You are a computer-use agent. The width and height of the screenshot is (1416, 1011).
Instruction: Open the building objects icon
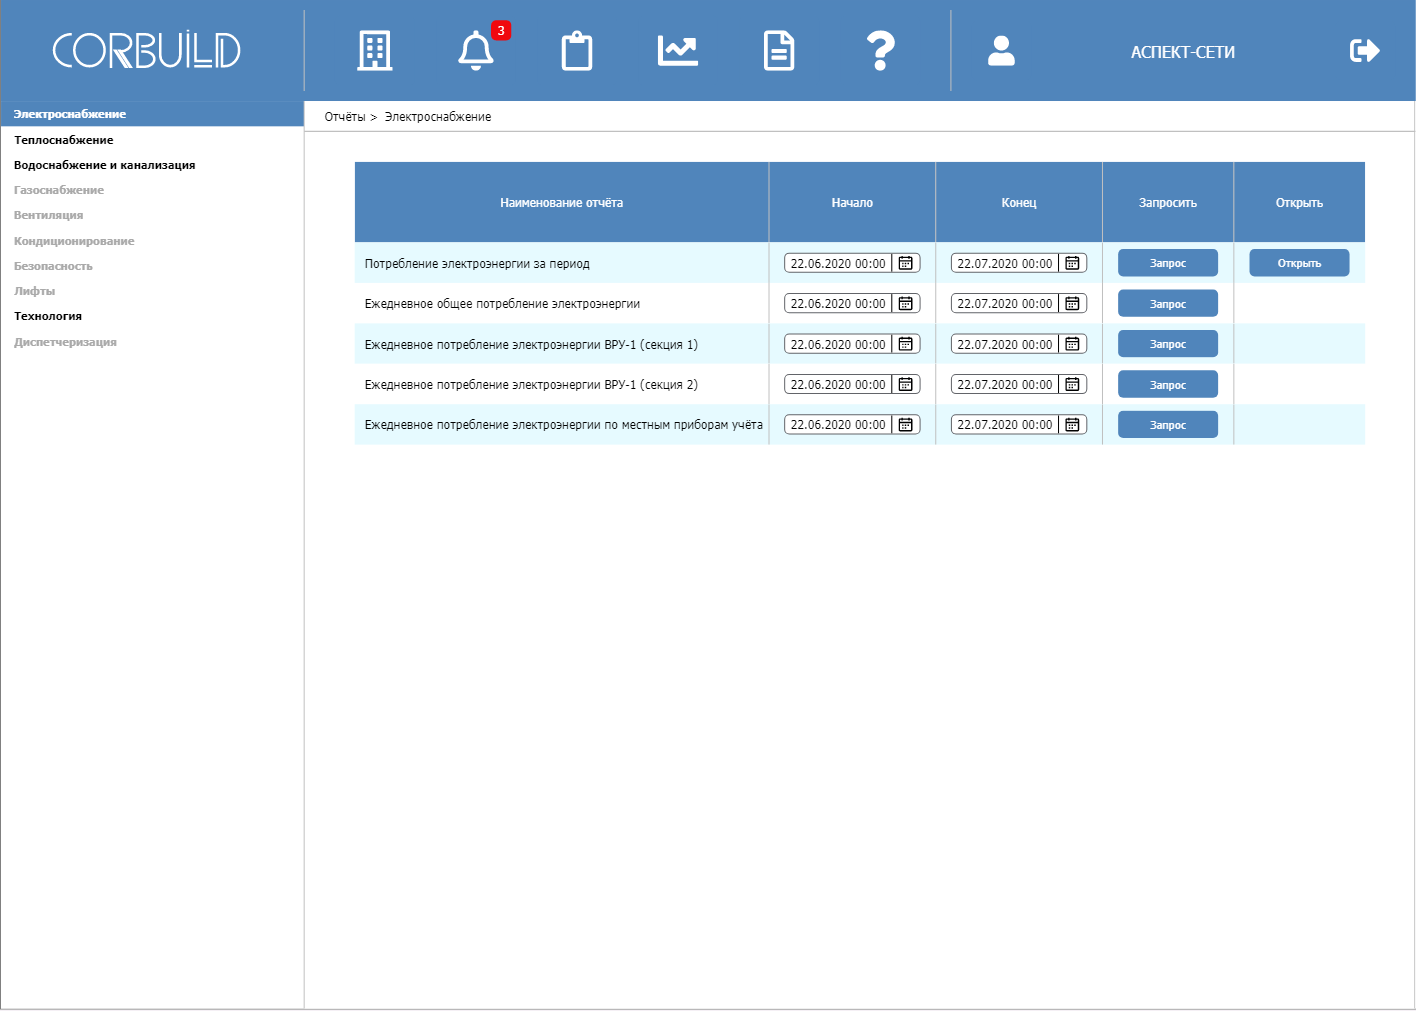(375, 51)
